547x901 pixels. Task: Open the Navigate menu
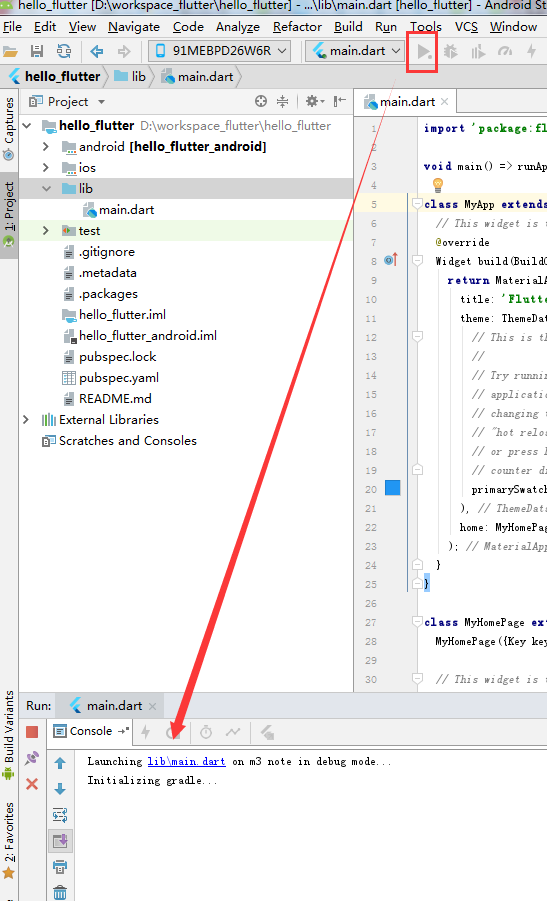134,27
